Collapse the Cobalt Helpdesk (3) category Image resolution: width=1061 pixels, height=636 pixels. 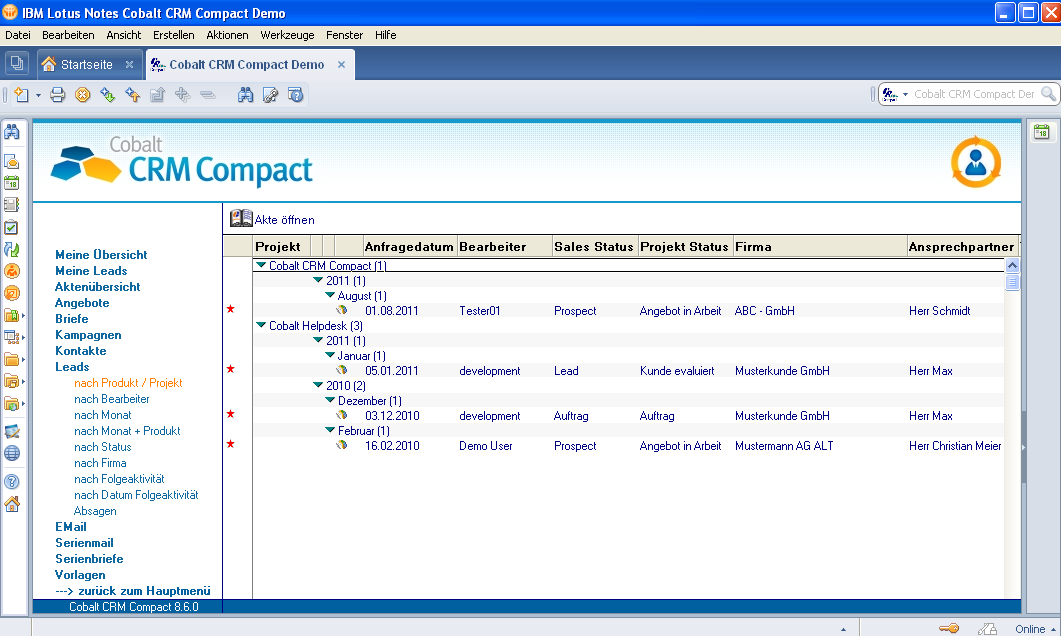[x=261, y=325]
